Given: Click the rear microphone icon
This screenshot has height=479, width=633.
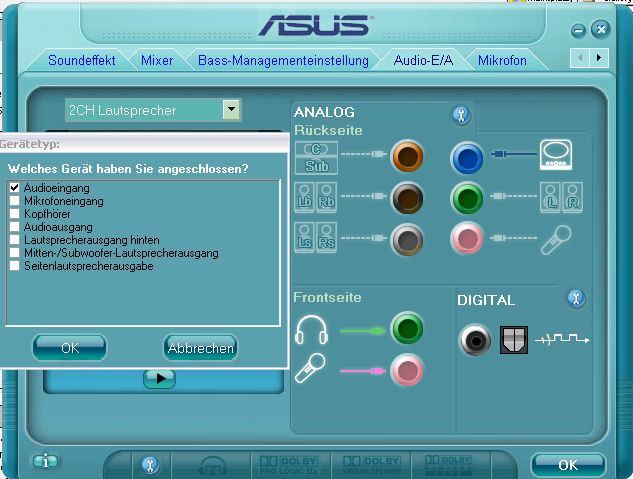Looking at the screenshot, I should [556, 240].
